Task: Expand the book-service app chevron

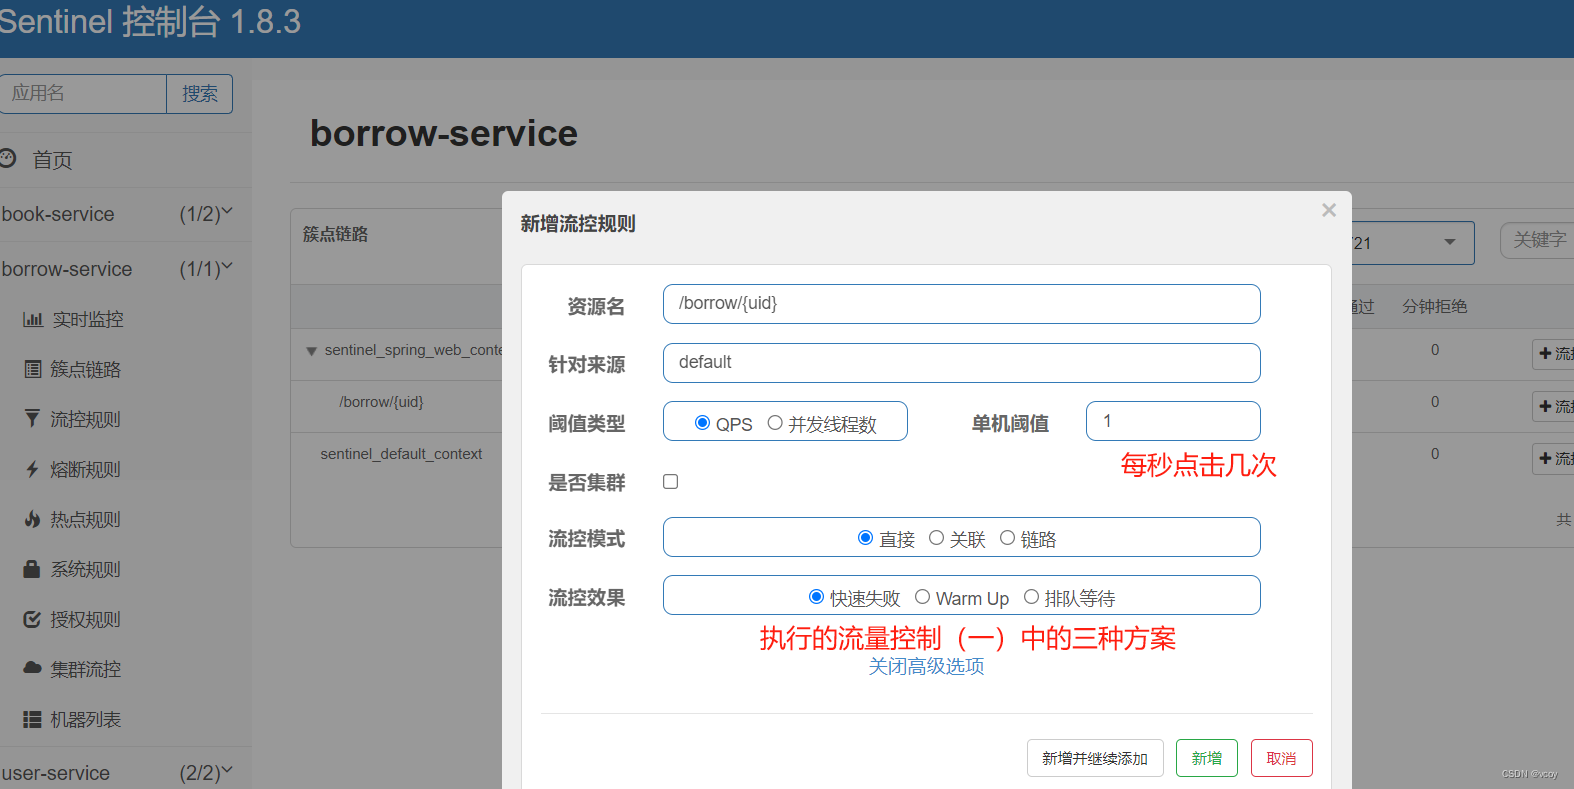Action: tap(227, 211)
